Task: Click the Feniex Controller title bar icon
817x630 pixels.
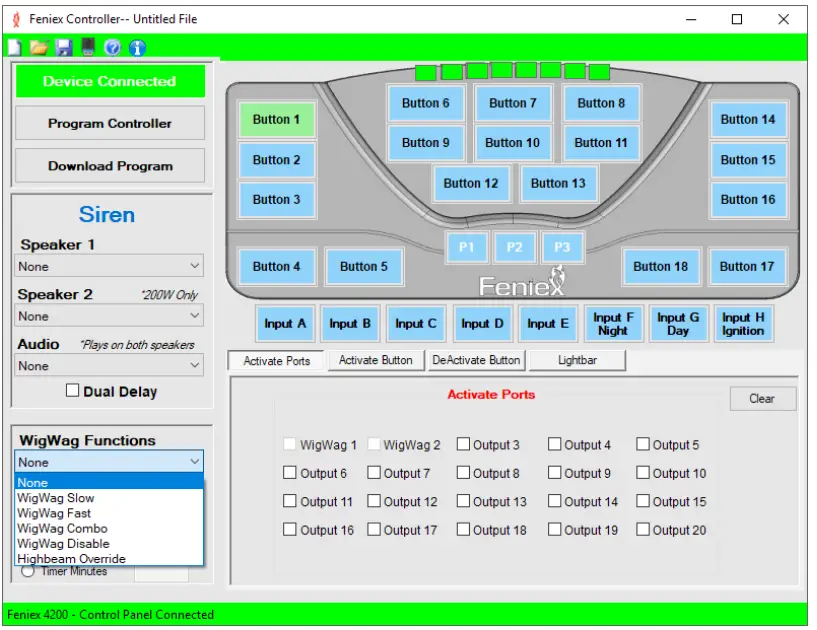Action: click(x=16, y=19)
